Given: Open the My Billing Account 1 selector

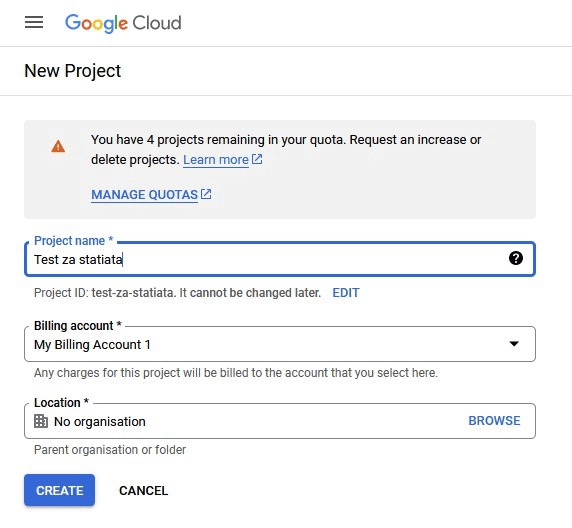Looking at the screenshot, I should pos(280,344).
